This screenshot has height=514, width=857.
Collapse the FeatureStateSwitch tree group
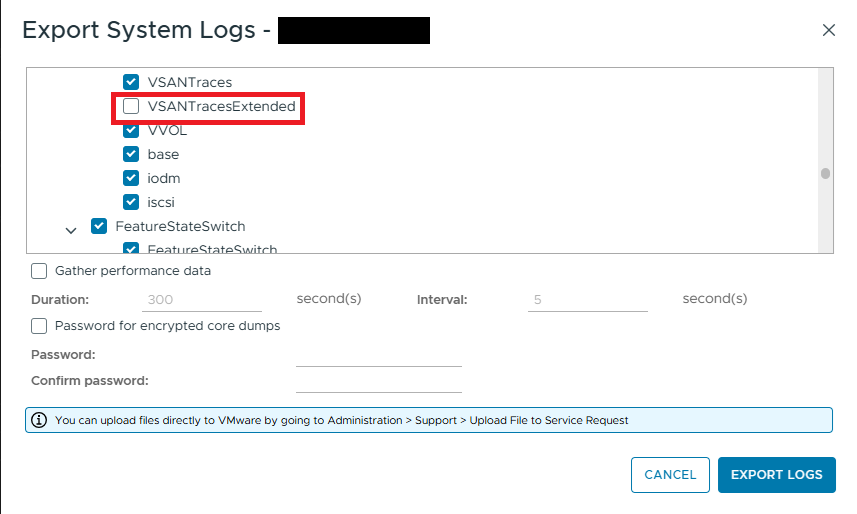coord(71,231)
